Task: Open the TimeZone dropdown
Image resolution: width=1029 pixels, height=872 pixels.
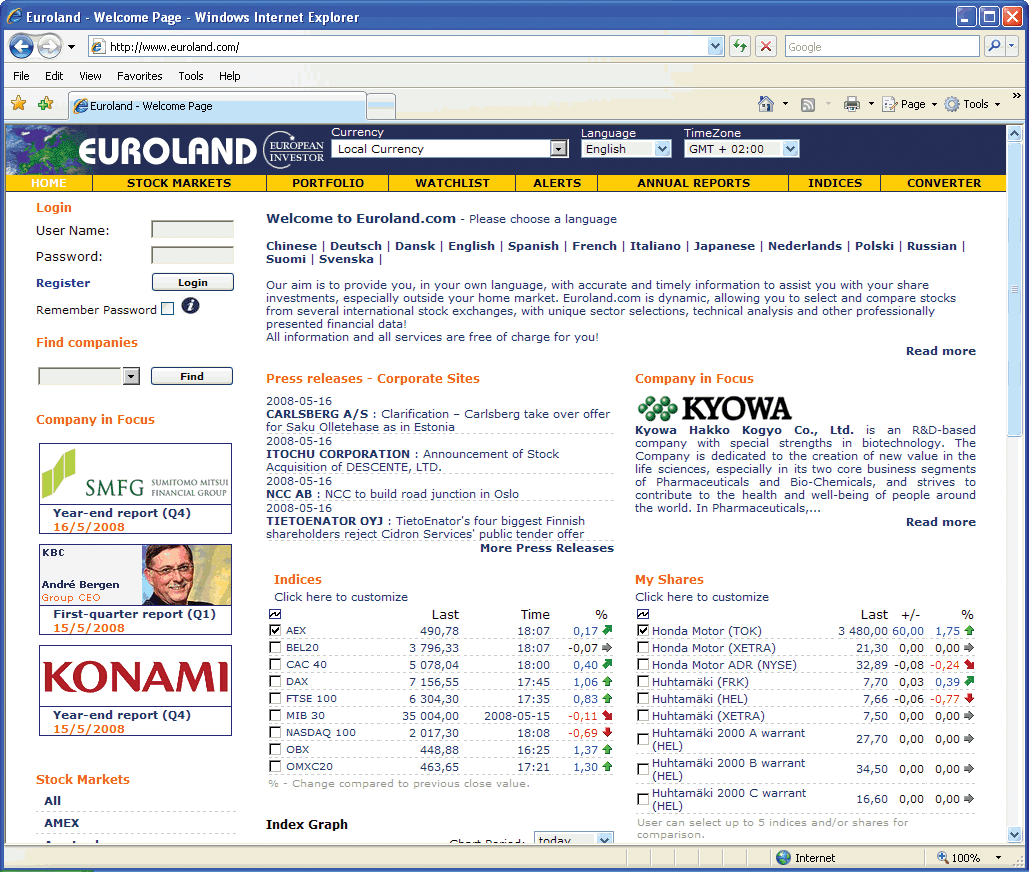Action: pyautogui.click(x=790, y=149)
